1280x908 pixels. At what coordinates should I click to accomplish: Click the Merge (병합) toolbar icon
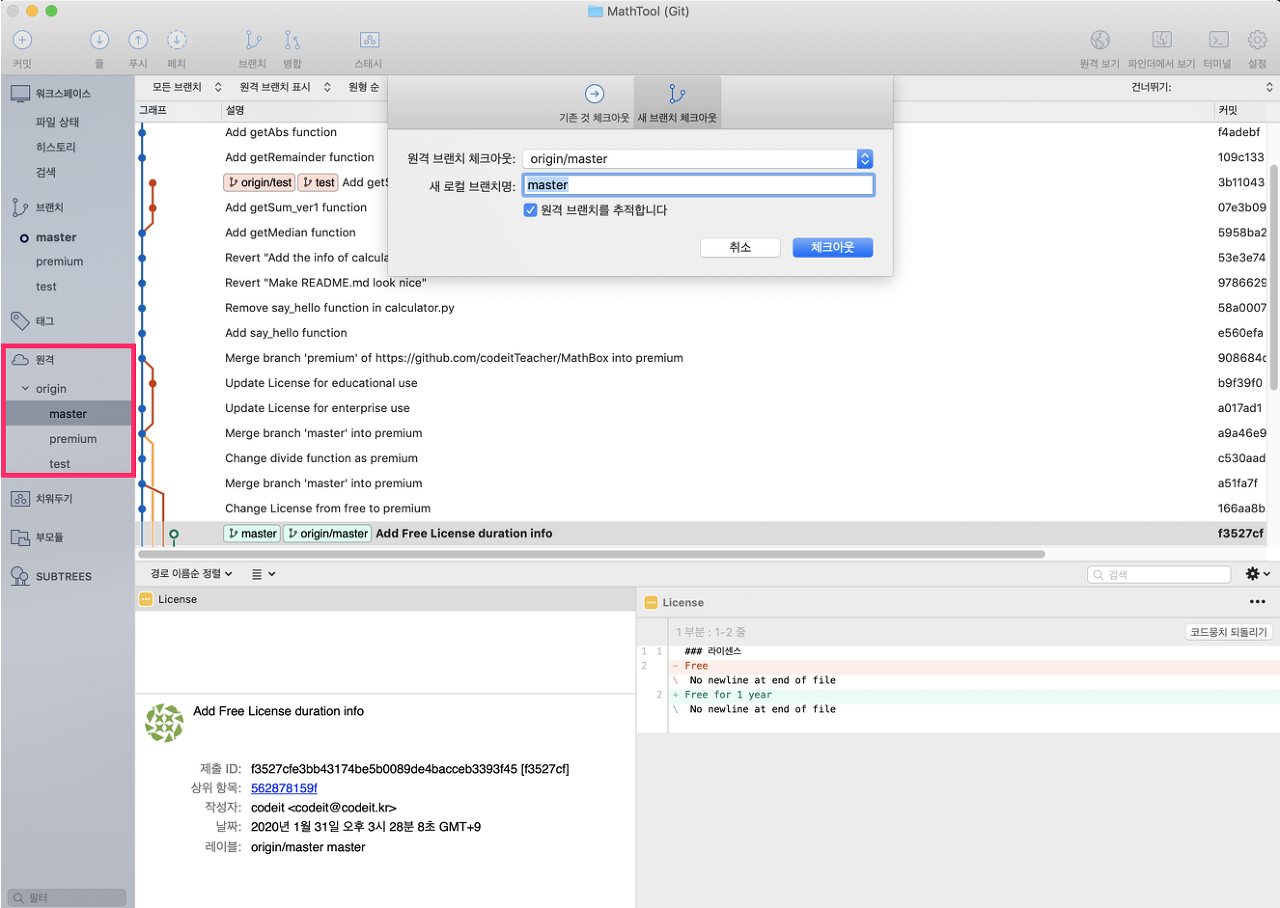[x=292, y=40]
